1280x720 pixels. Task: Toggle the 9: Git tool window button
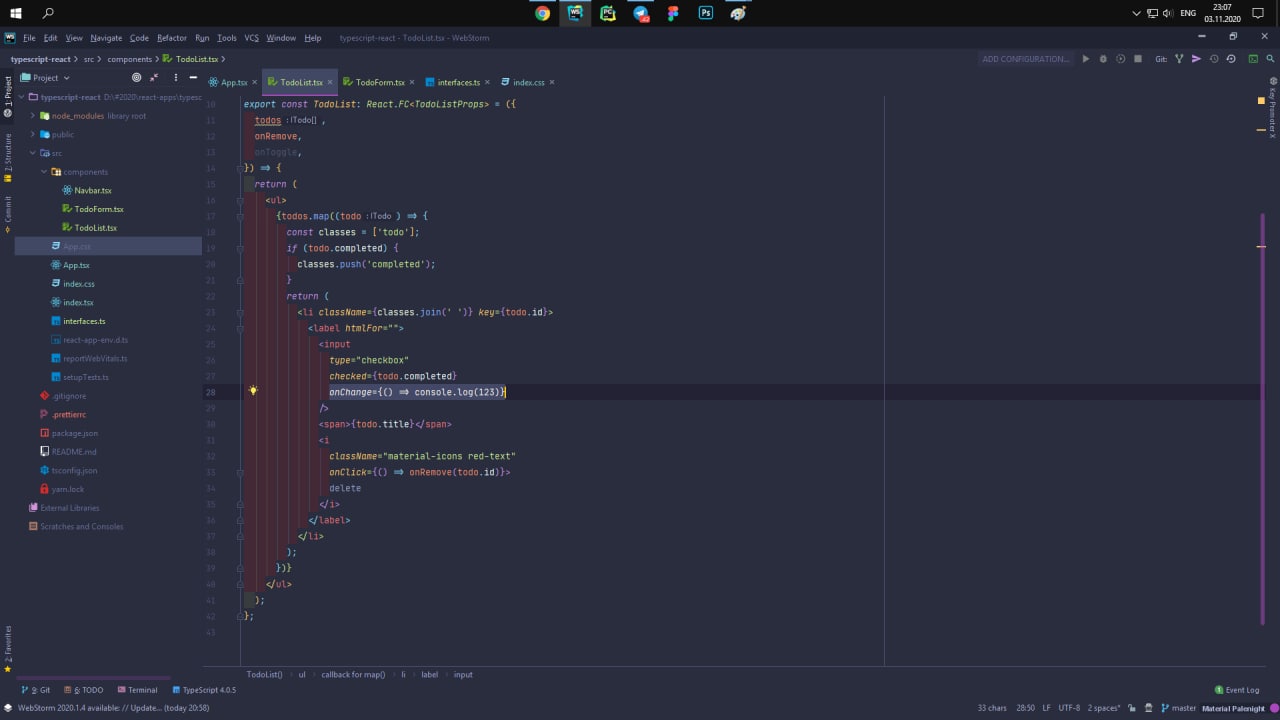tap(36, 690)
